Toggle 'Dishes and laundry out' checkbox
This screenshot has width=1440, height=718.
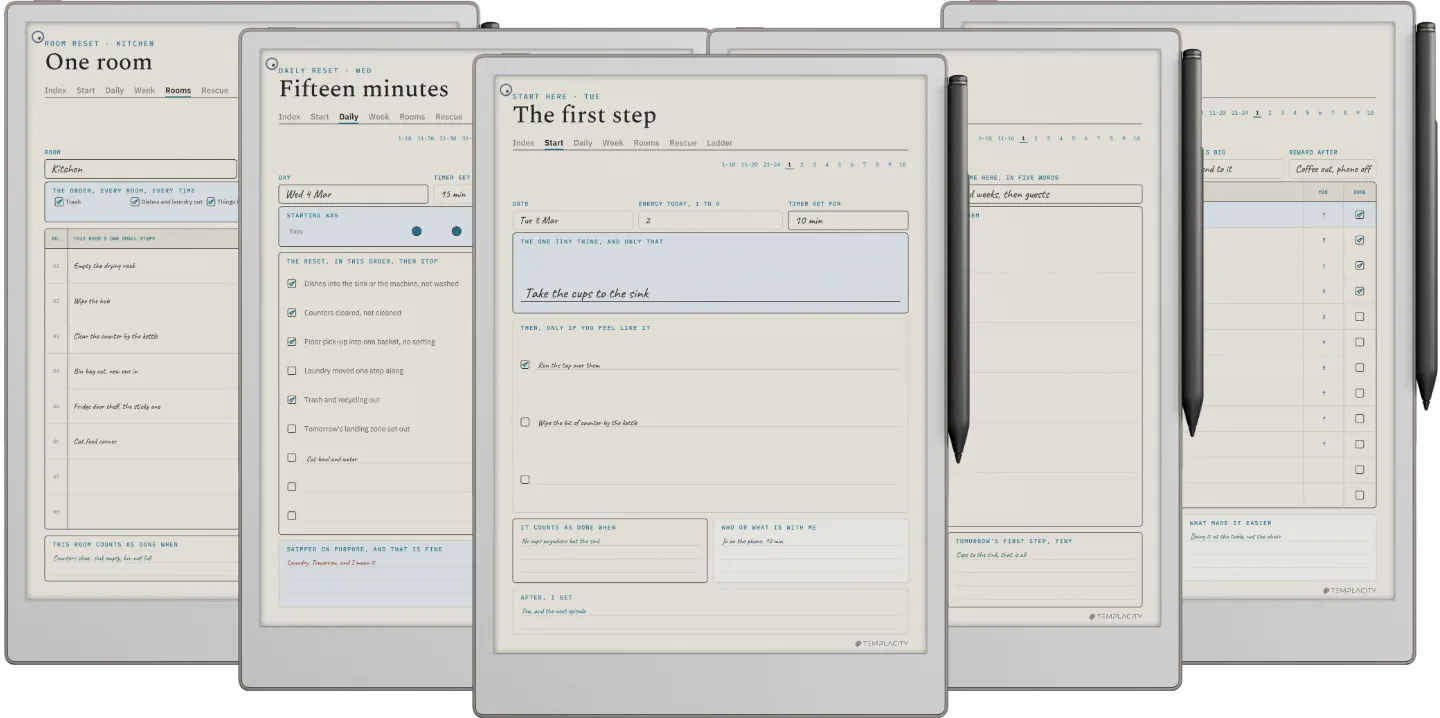[x=134, y=202]
